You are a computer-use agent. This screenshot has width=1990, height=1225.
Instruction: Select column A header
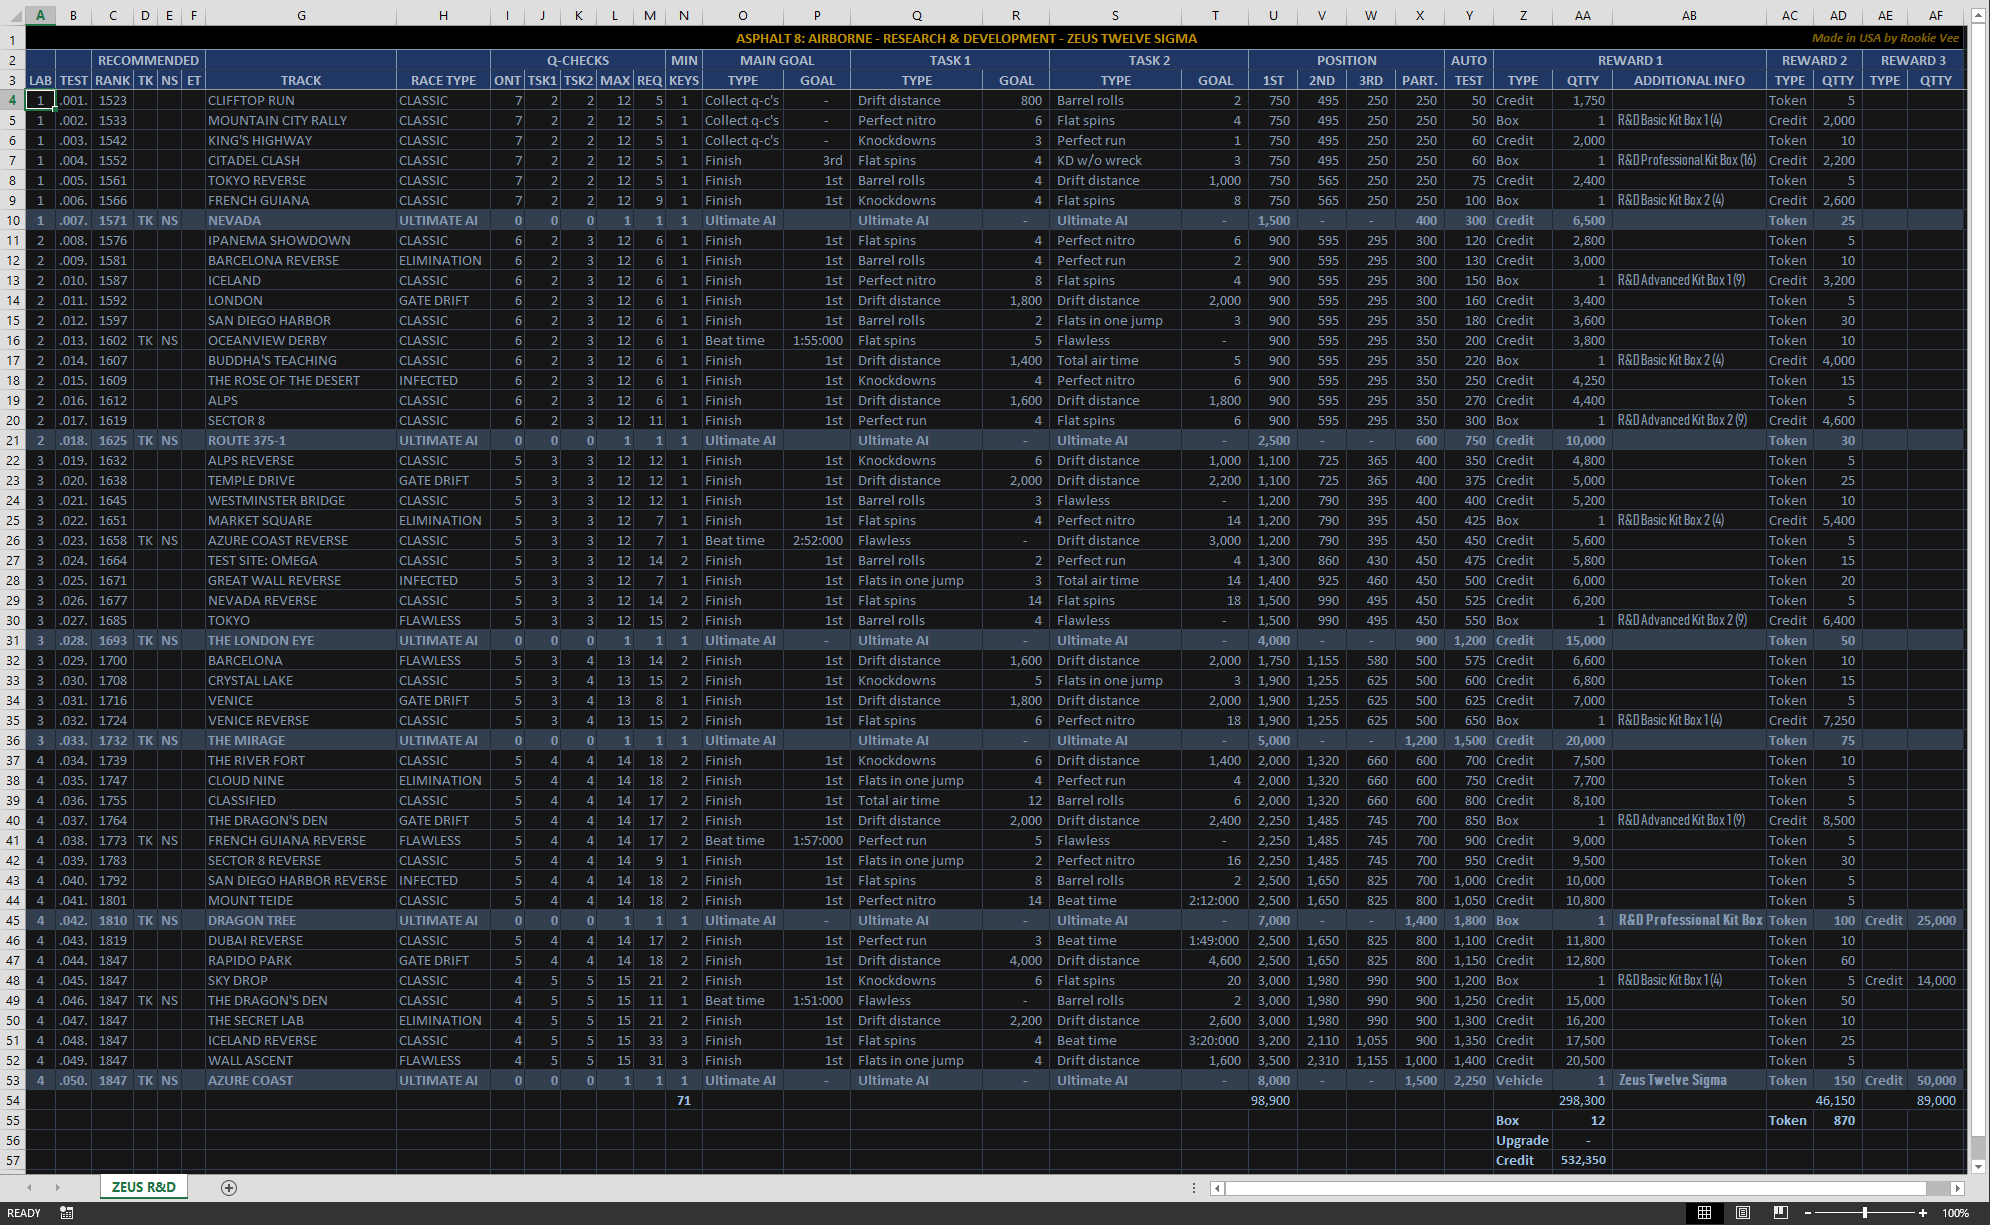(40, 15)
